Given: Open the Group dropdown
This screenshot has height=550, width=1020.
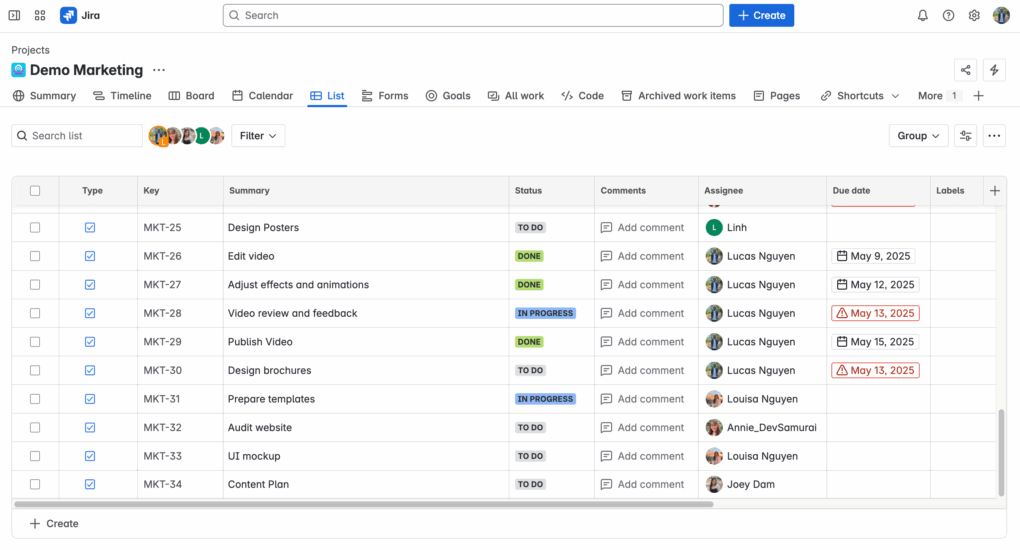Looking at the screenshot, I should [x=918, y=135].
